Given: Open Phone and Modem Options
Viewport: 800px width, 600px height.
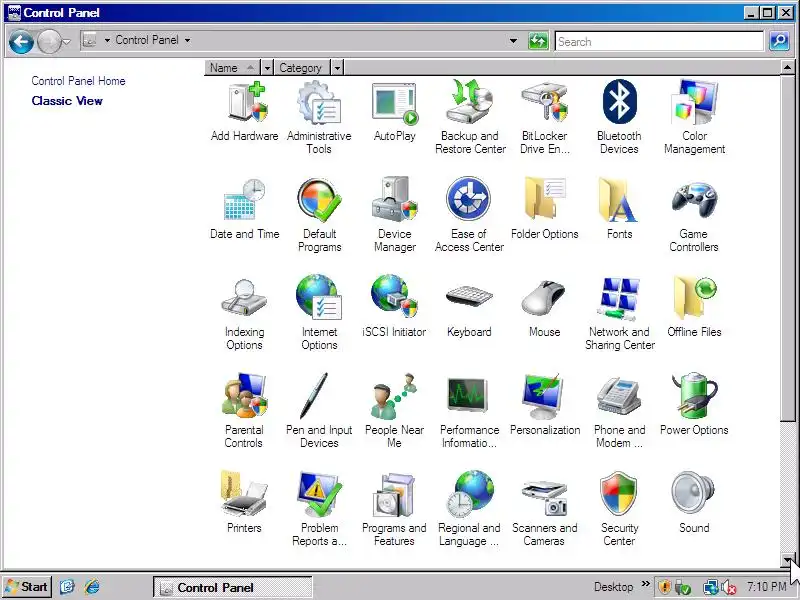Looking at the screenshot, I should [619, 411].
